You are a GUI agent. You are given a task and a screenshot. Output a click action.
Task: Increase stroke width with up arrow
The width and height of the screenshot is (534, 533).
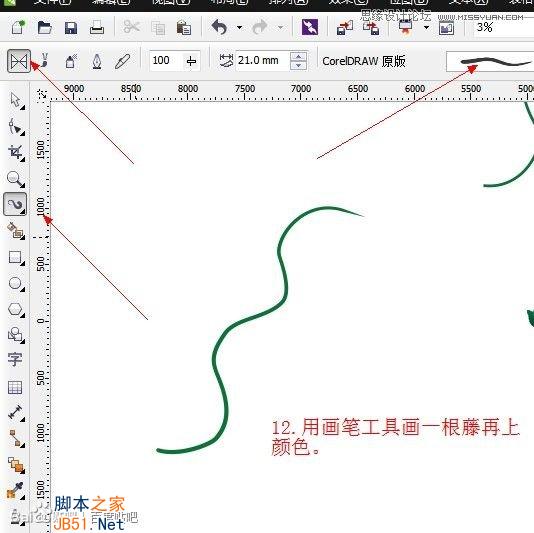click(299, 56)
